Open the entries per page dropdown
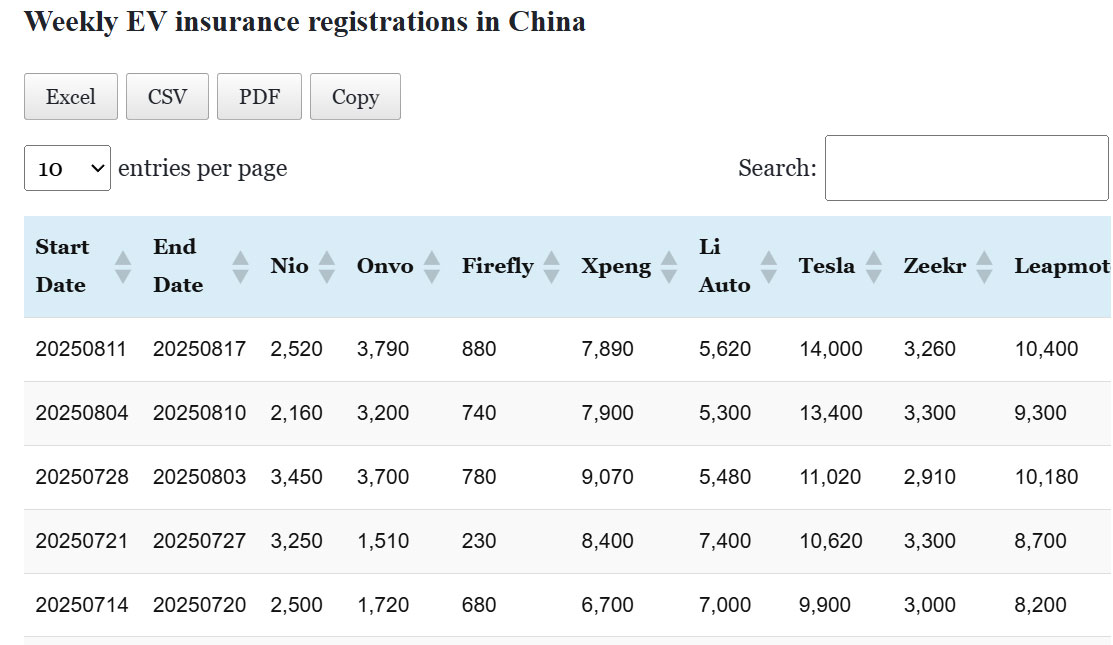Screen dimensions: 1113x645 click(x=67, y=168)
